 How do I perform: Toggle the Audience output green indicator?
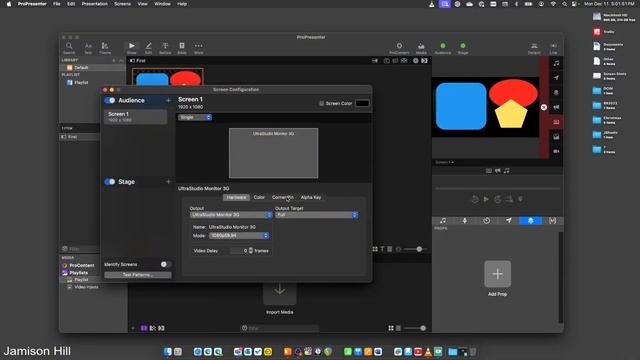[443, 46]
